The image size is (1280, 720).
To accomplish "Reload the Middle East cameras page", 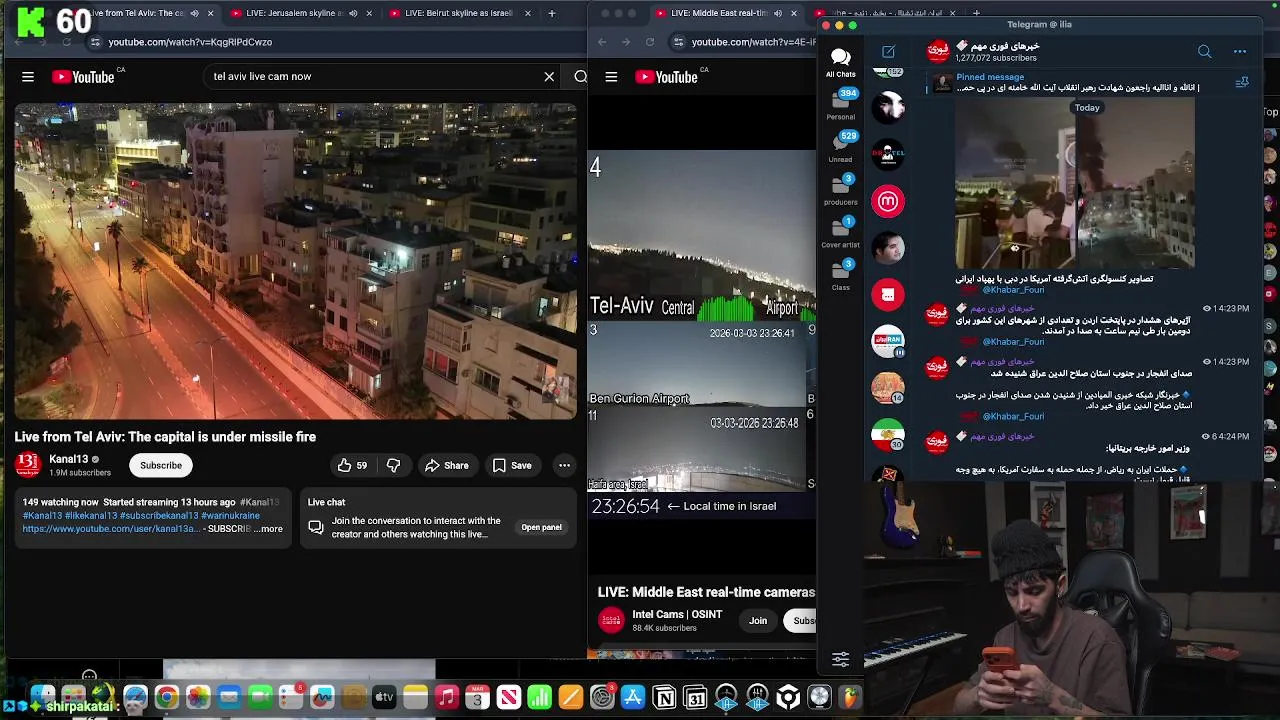I will (x=650, y=42).
